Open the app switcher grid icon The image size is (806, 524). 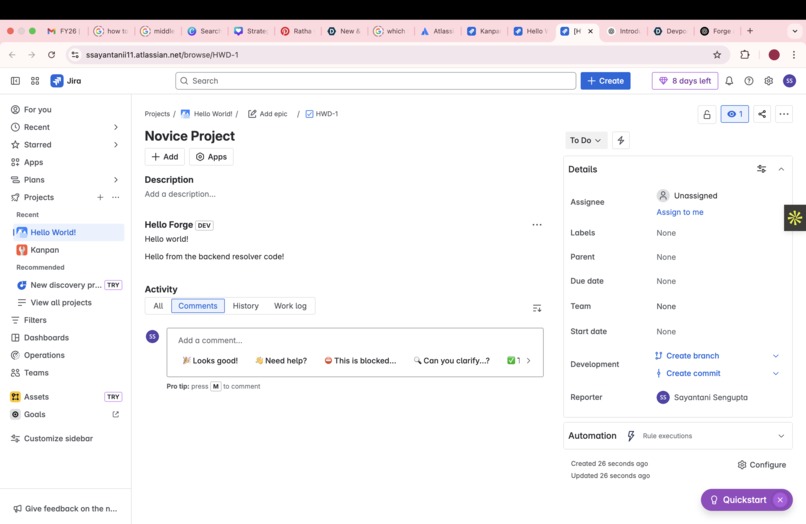pos(35,81)
